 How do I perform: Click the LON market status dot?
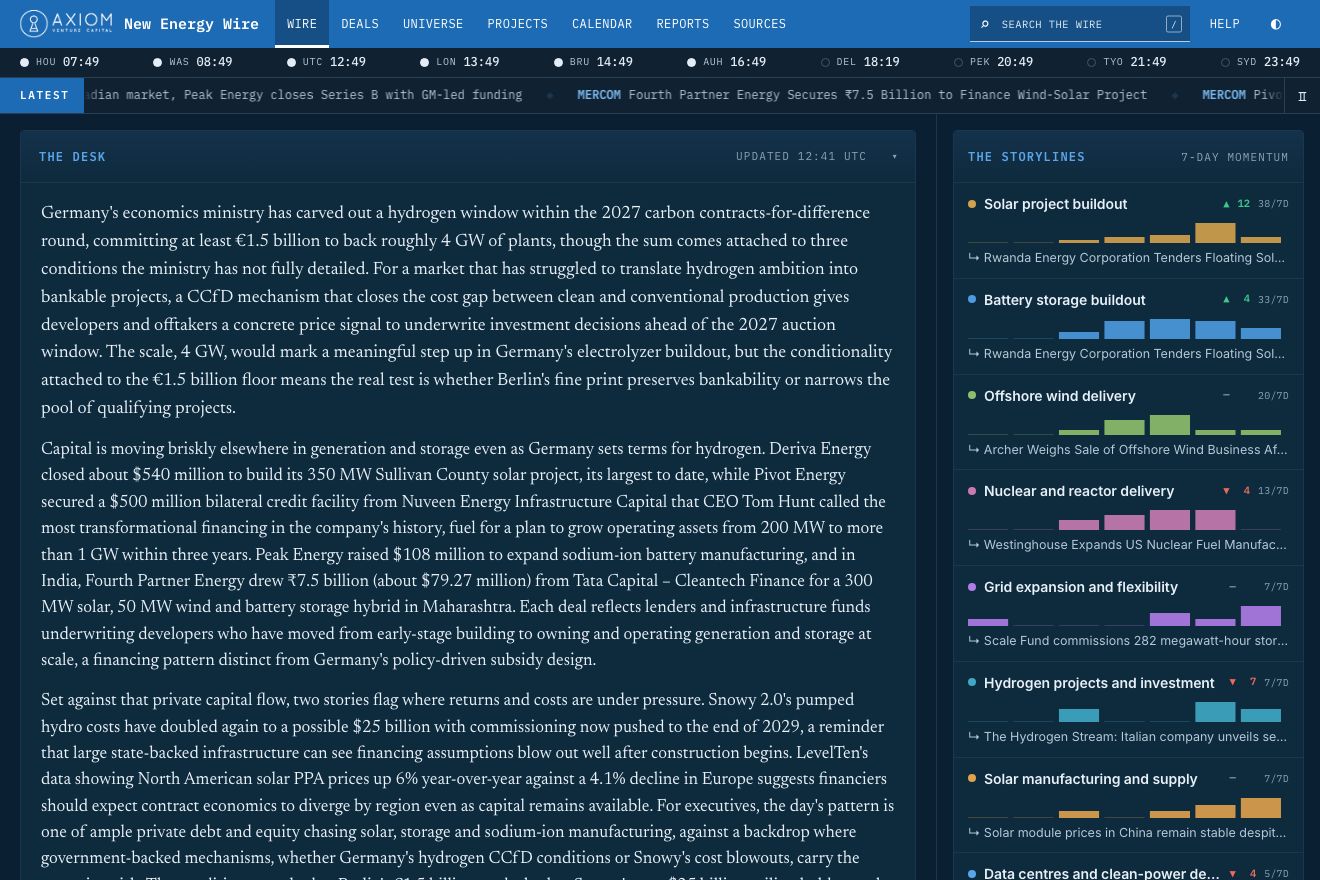(x=424, y=62)
